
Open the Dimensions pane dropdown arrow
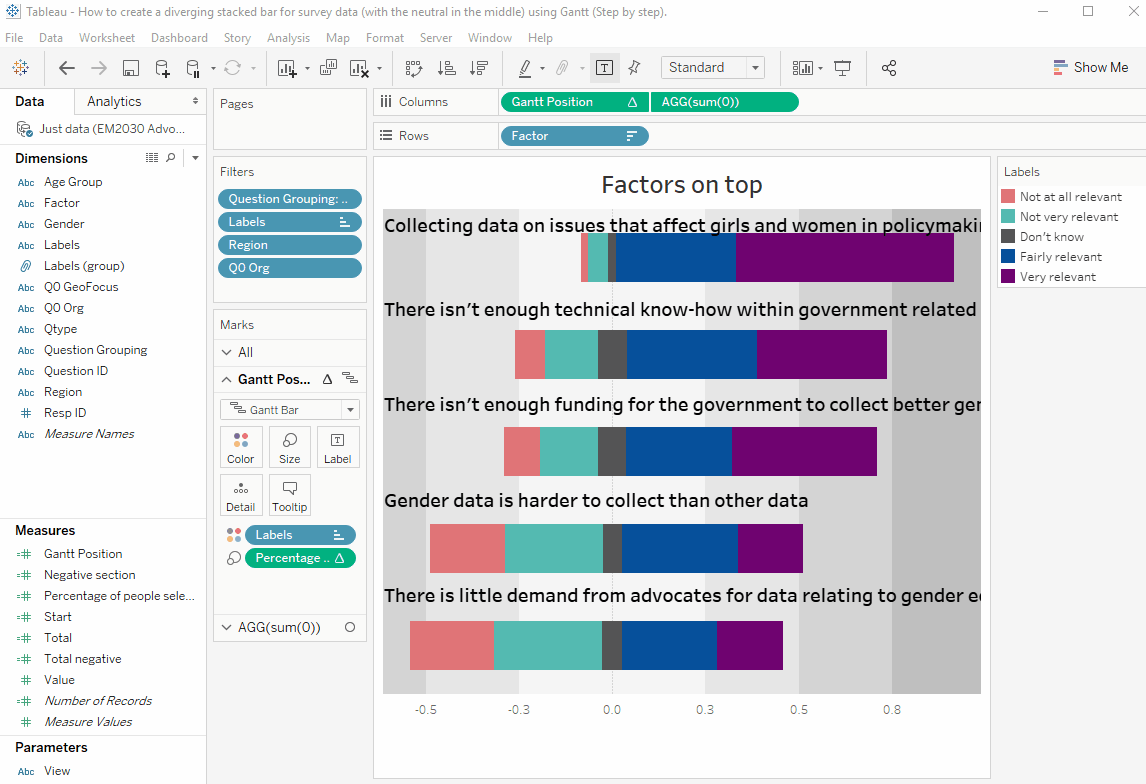point(195,158)
